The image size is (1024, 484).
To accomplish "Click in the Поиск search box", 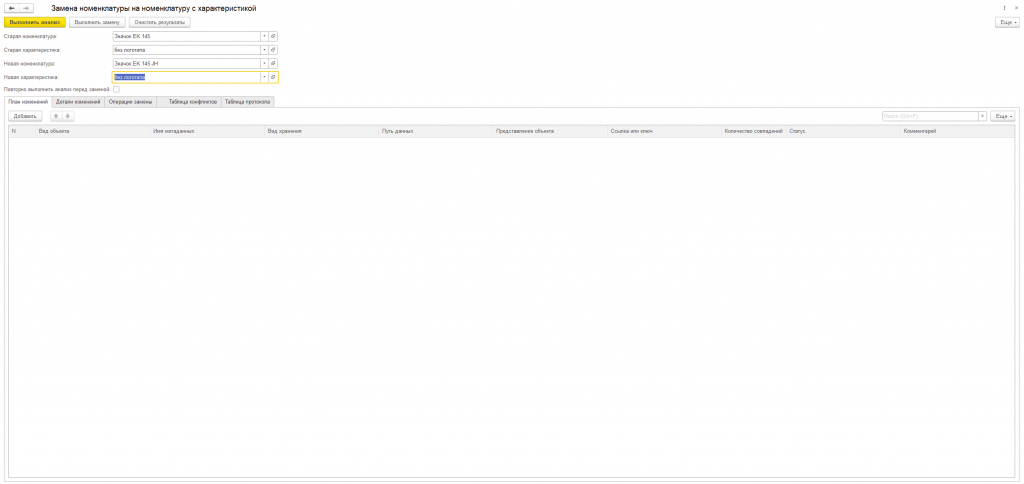I will (x=929, y=116).
